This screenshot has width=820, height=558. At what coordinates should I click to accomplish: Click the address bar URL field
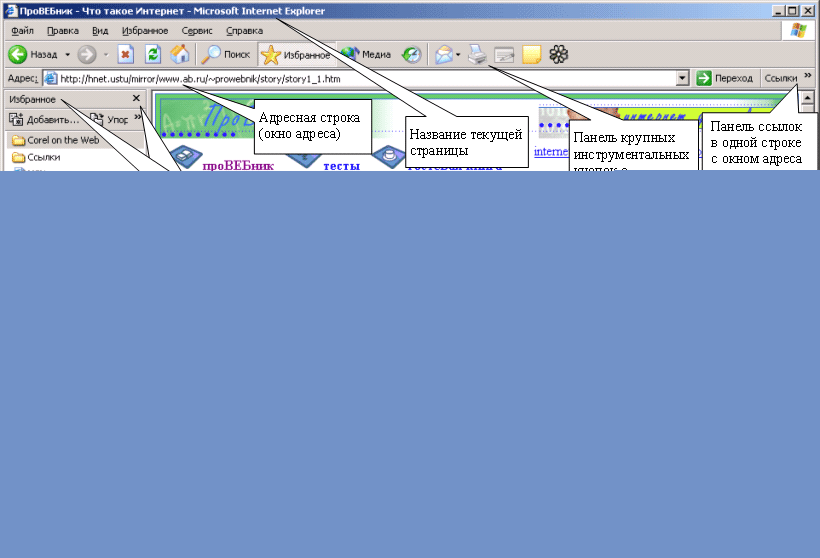pyautogui.click(x=366, y=78)
